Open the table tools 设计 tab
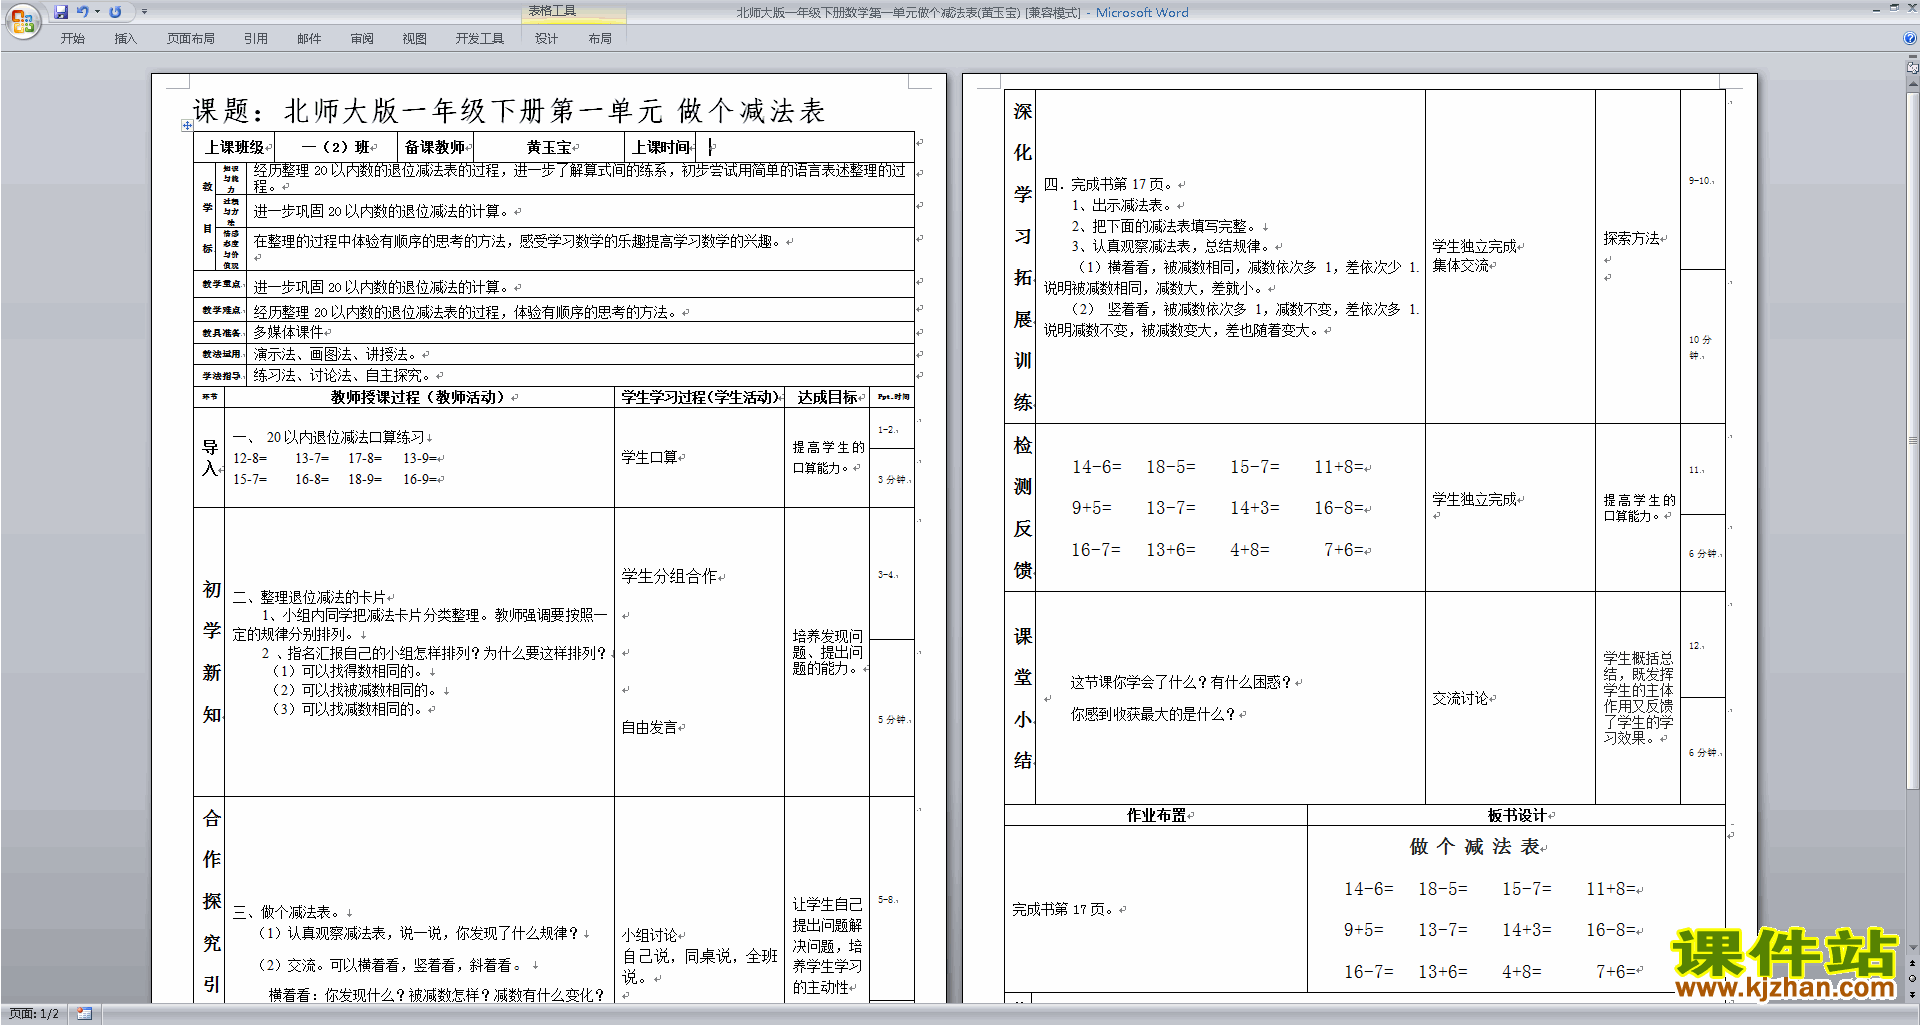The image size is (1920, 1025). [x=546, y=38]
